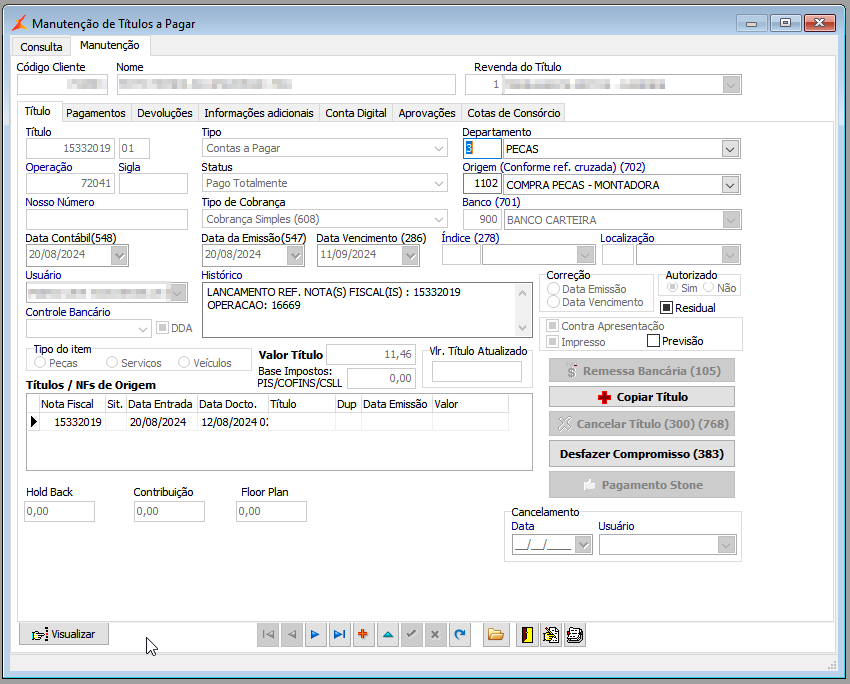Viewport: 850px width, 684px height.
Task: Click the exit door icon
Action: click(x=526, y=634)
